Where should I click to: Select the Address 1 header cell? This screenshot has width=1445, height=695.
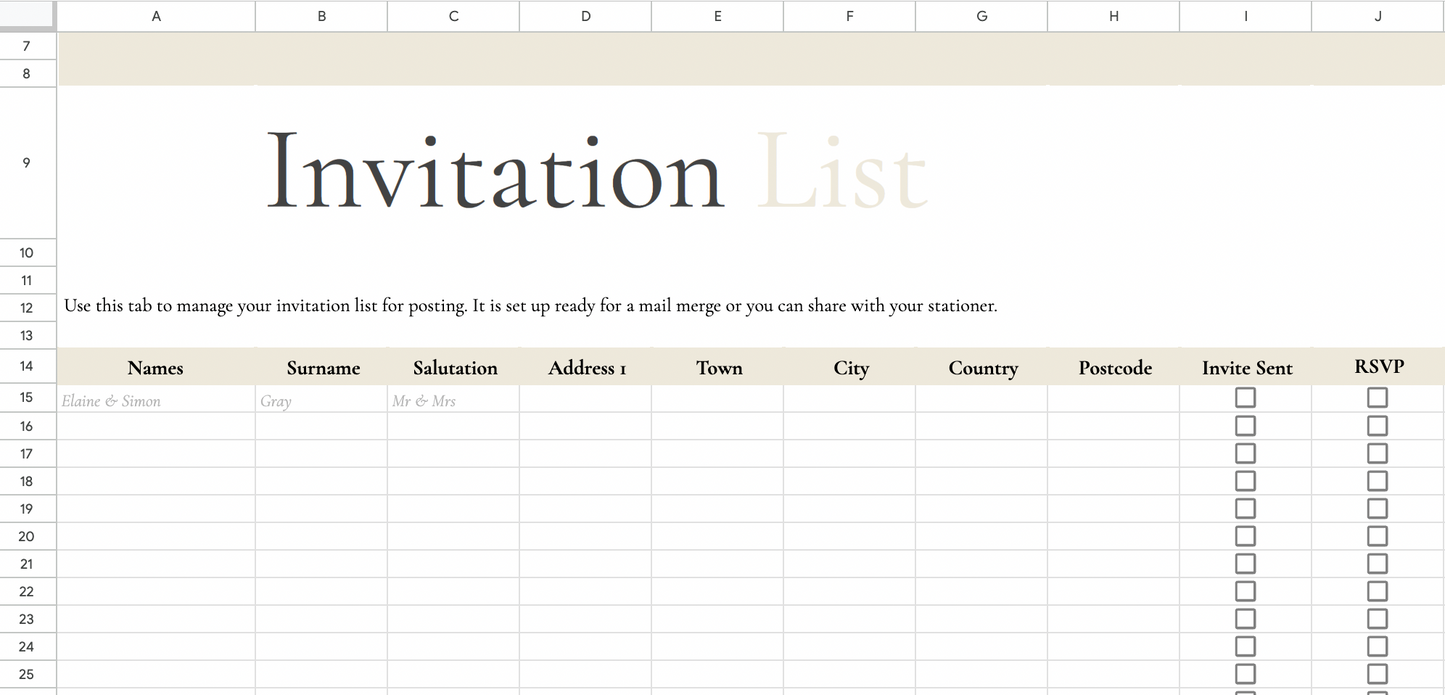click(586, 368)
